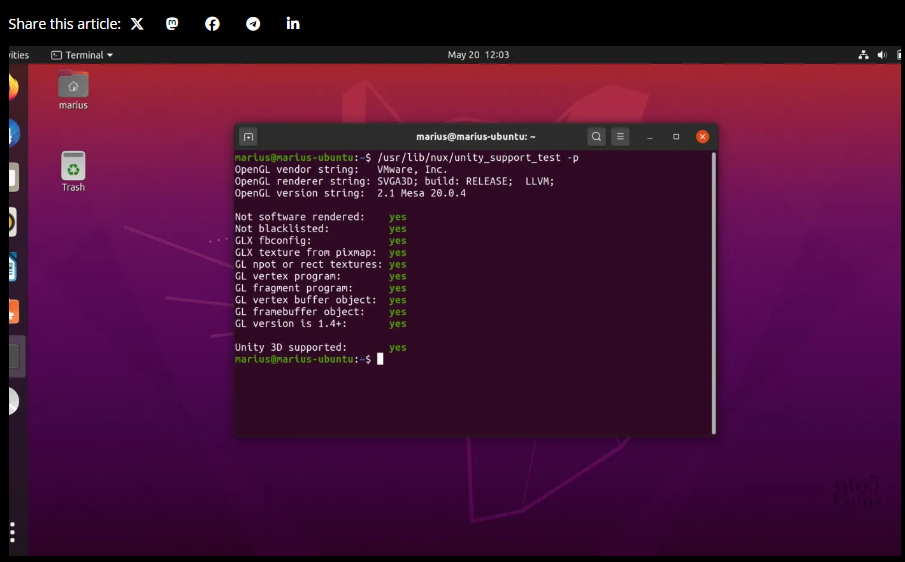Minimize the terminal window
This screenshot has width=905, height=562.
650,137
